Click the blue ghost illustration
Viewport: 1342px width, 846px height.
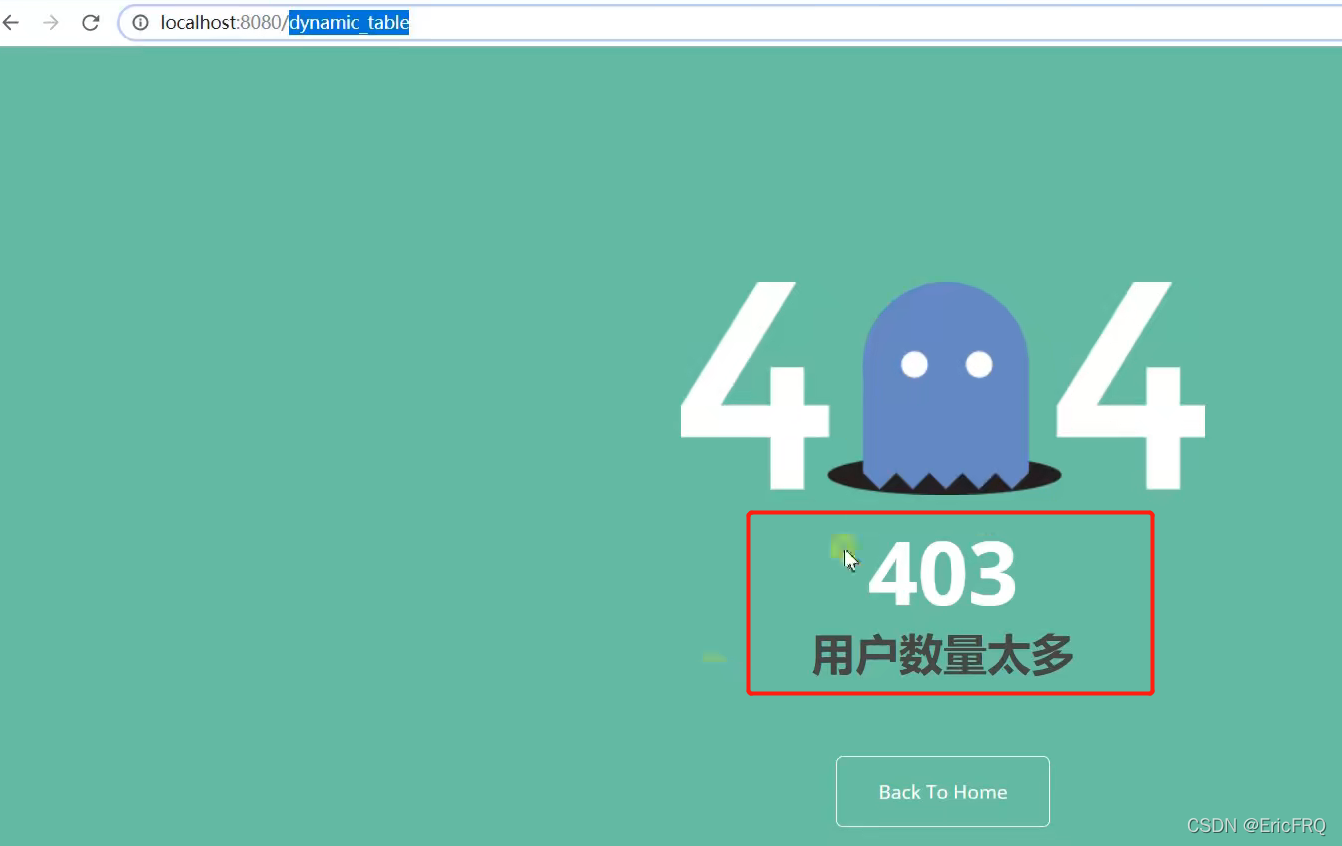[945, 387]
